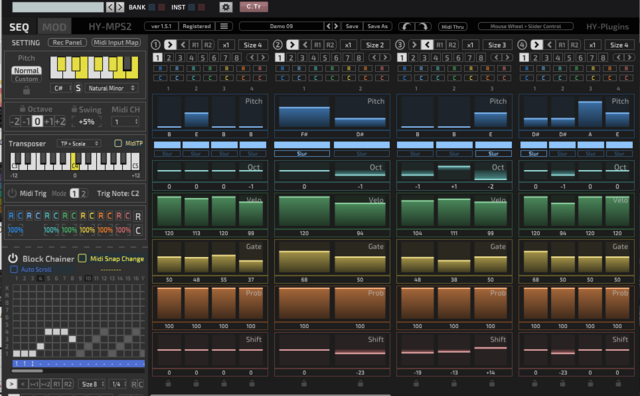This screenshot has height=396, width=640.
Task: Select previous preset arrow beside Demo 09
Action: point(328,26)
